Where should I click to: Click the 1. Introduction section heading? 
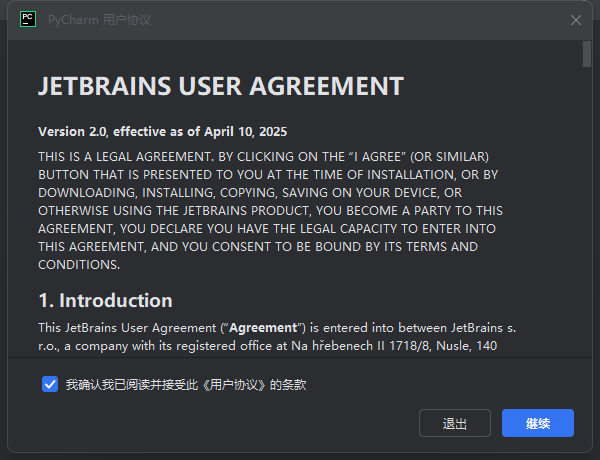[x=105, y=300]
